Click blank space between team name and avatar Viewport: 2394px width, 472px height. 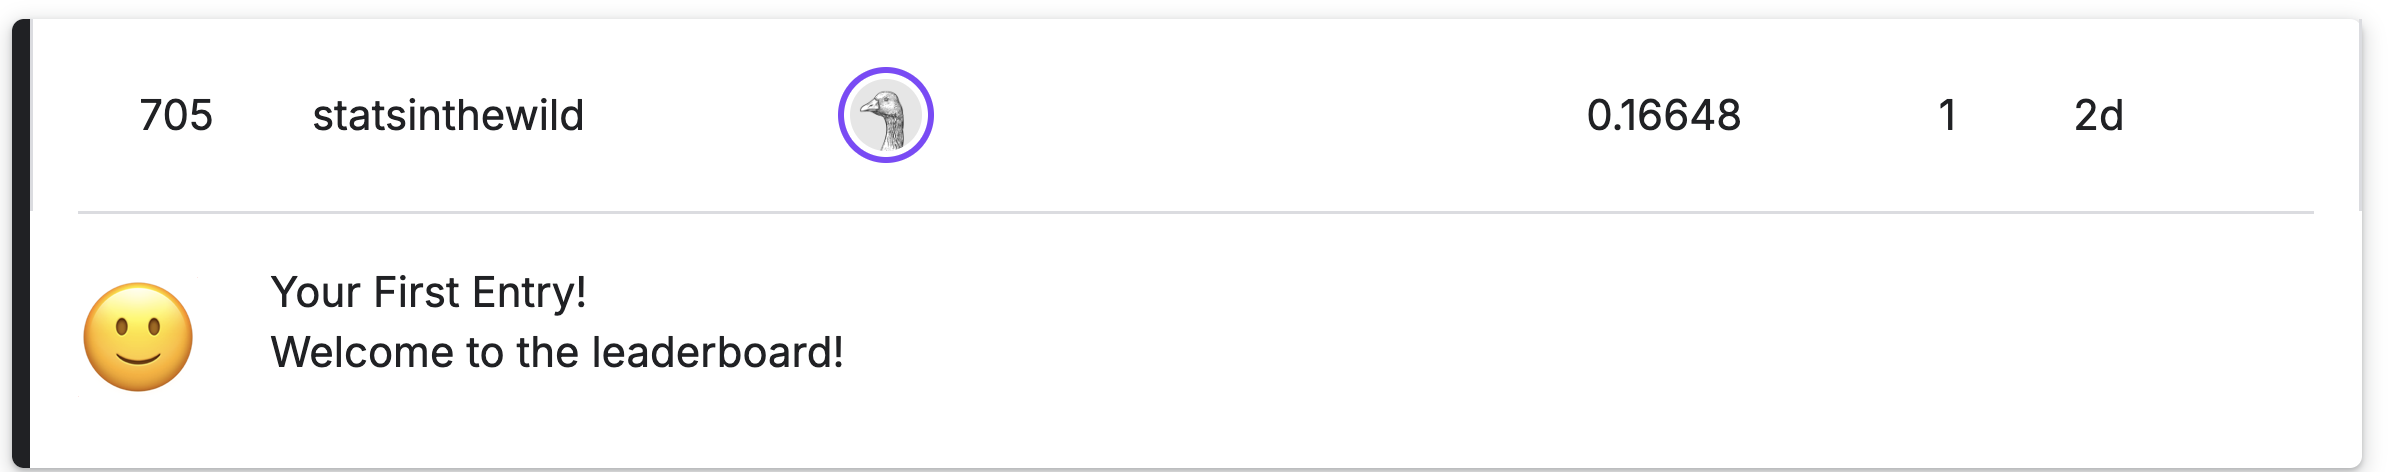tap(710, 116)
